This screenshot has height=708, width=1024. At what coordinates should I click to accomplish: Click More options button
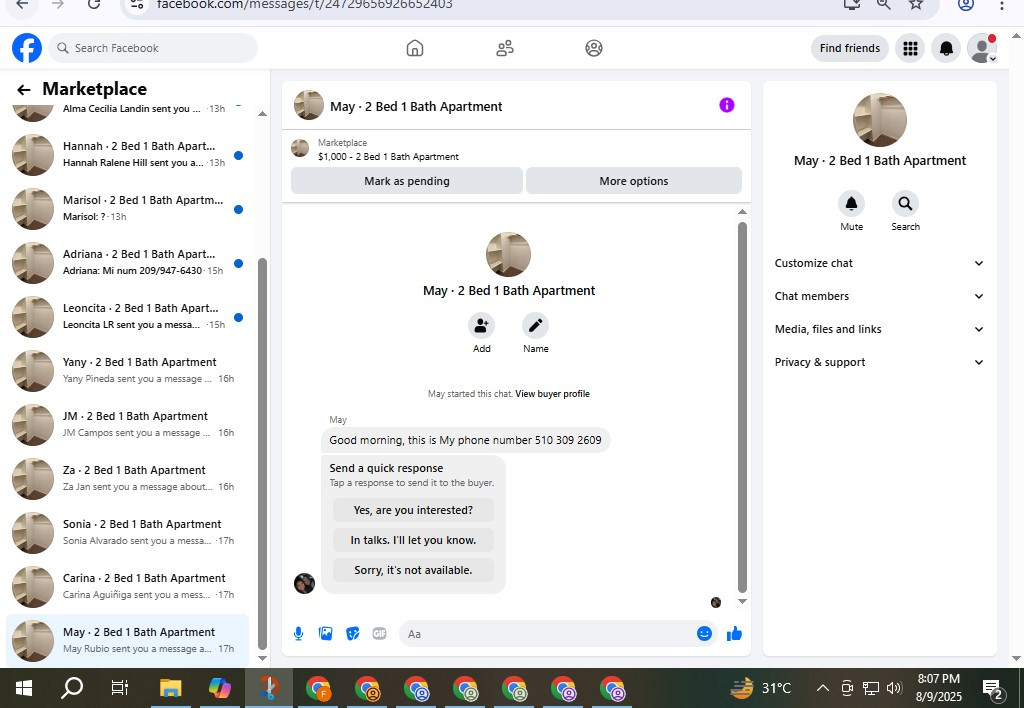tap(633, 181)
